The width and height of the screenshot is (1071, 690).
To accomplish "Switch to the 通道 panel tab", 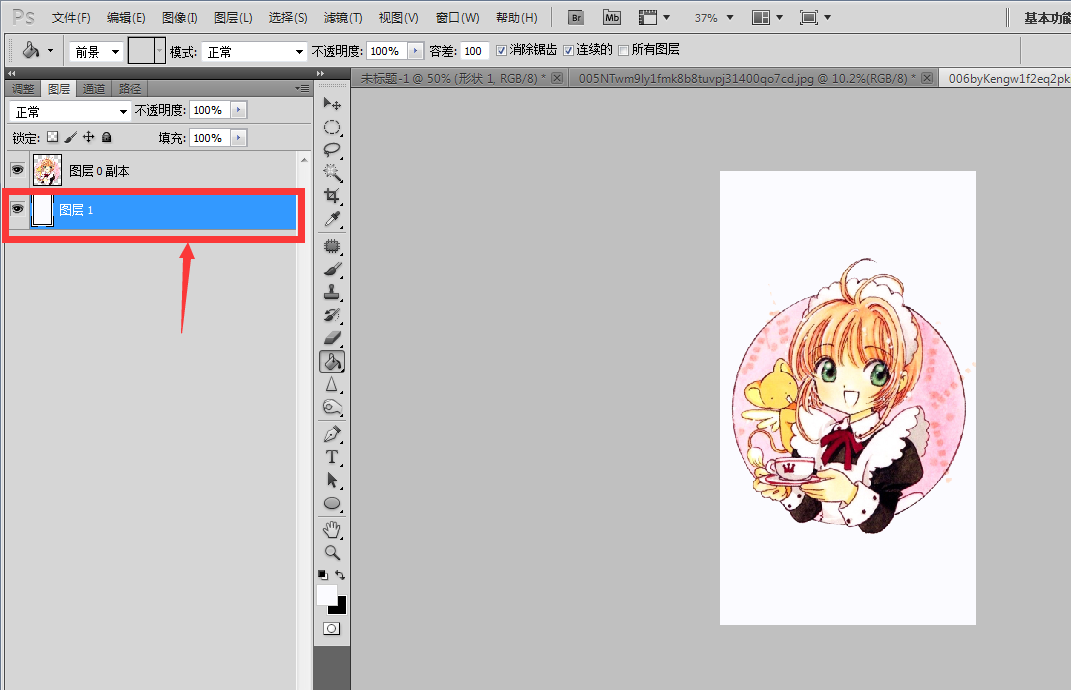I will [94, 89].
